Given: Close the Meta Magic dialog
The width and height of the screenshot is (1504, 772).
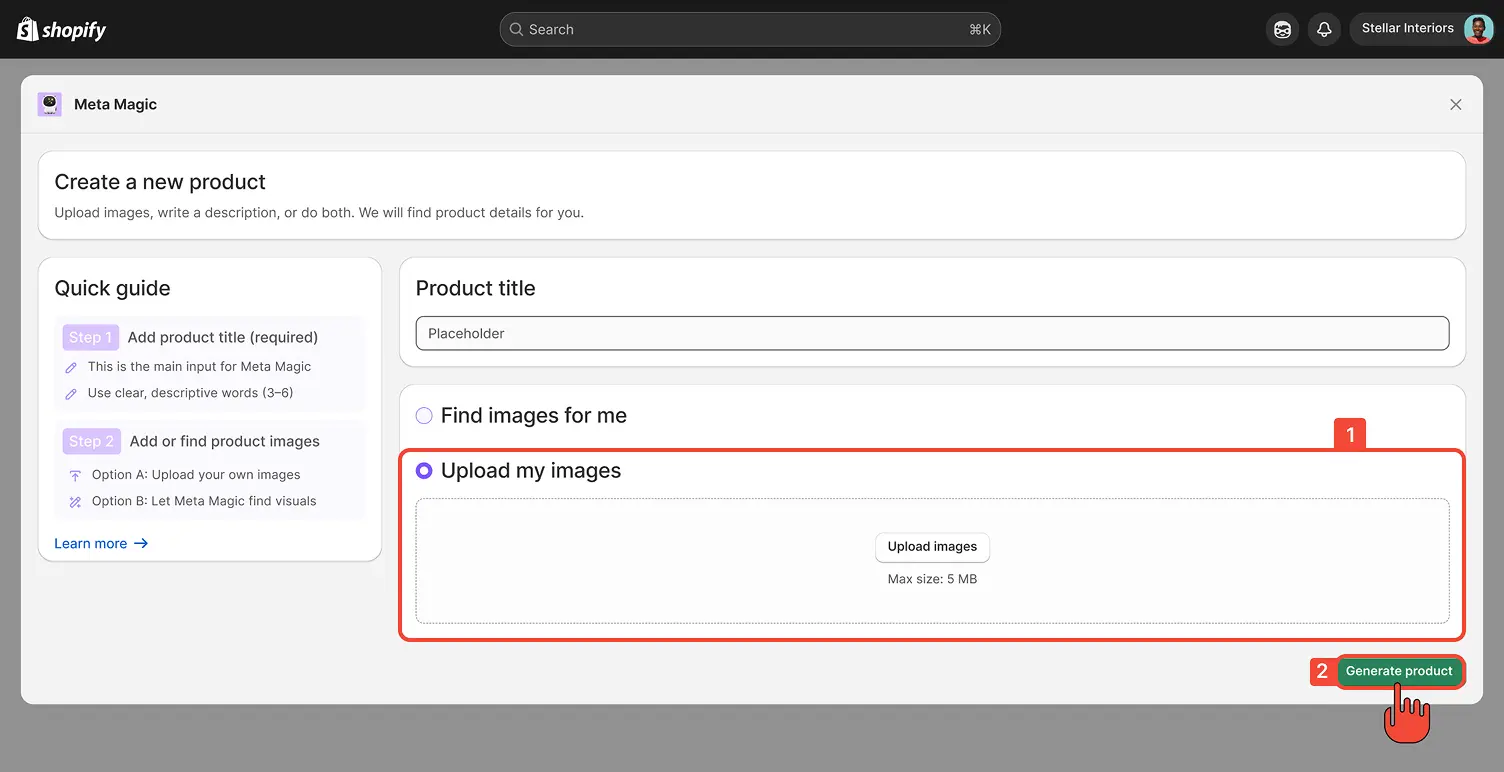Looking at the screenshot, I should pyautogui.click(x=1456, y=104).
